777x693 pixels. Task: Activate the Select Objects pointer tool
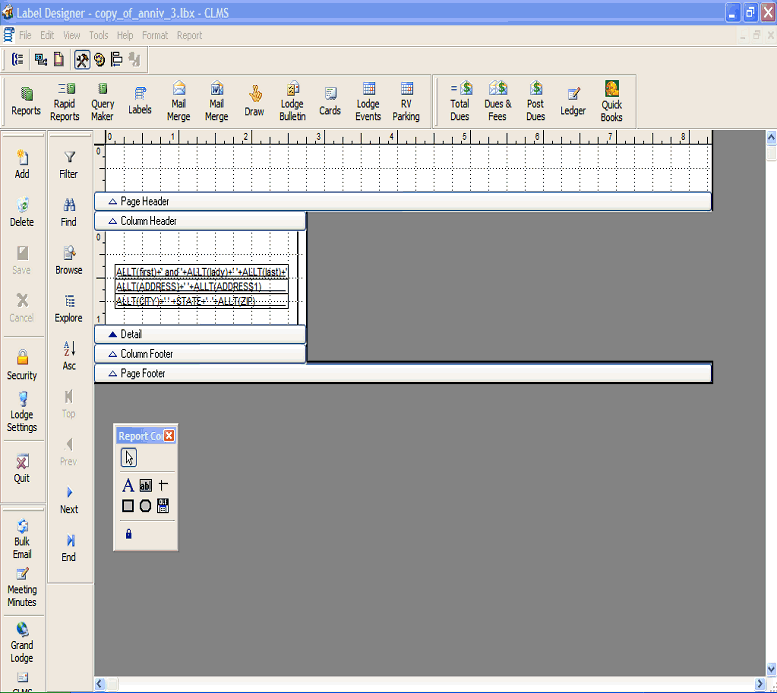[x=129, y=458]
